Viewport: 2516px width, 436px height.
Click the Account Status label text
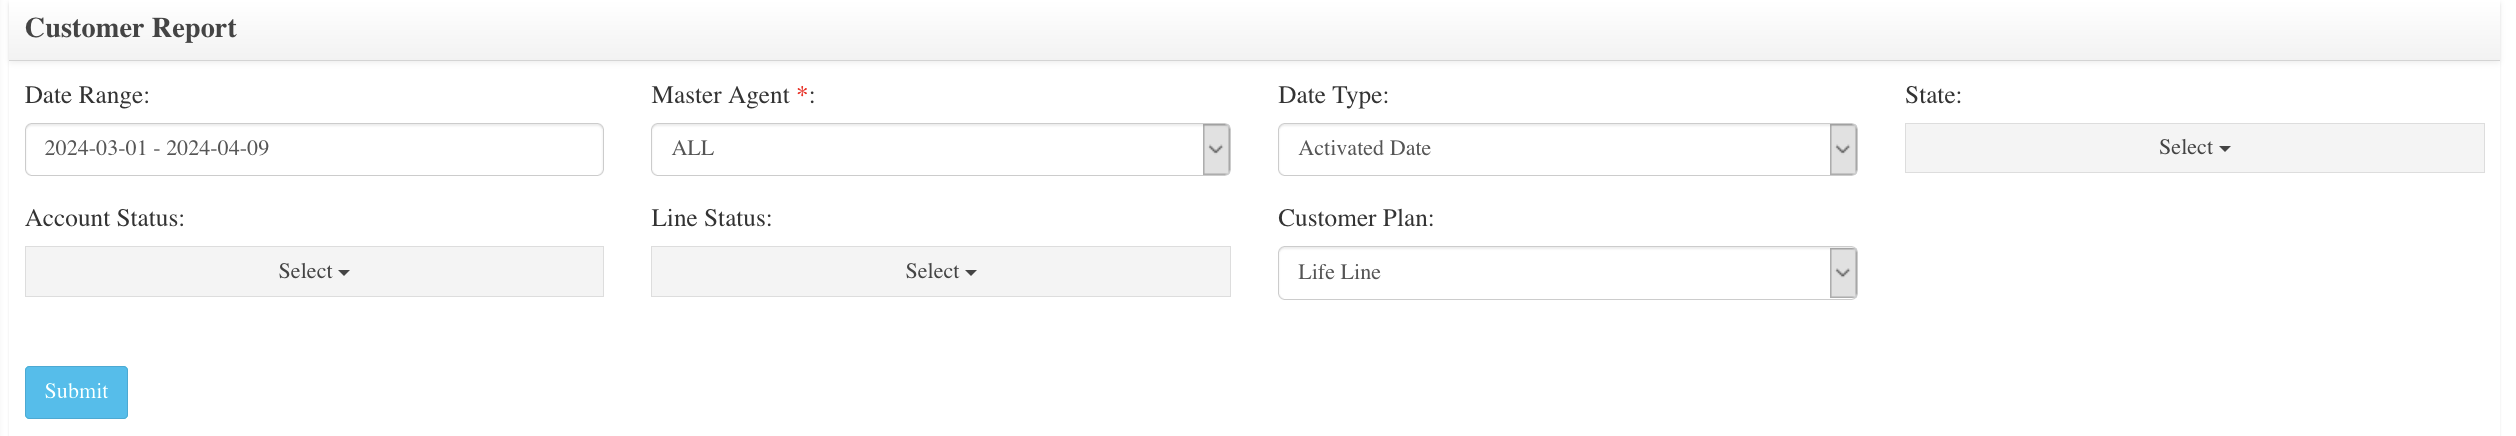[105, 218]
